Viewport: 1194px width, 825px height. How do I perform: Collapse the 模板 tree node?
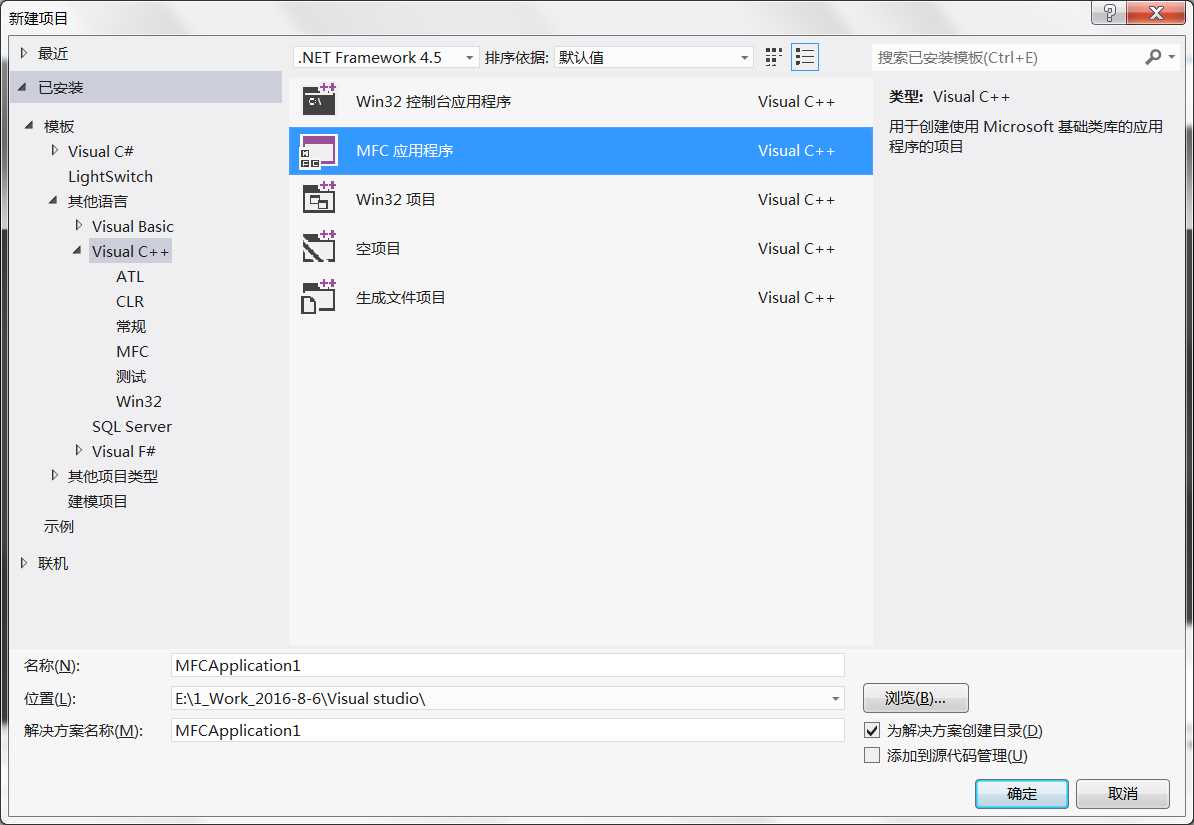(x=29, y=125)
